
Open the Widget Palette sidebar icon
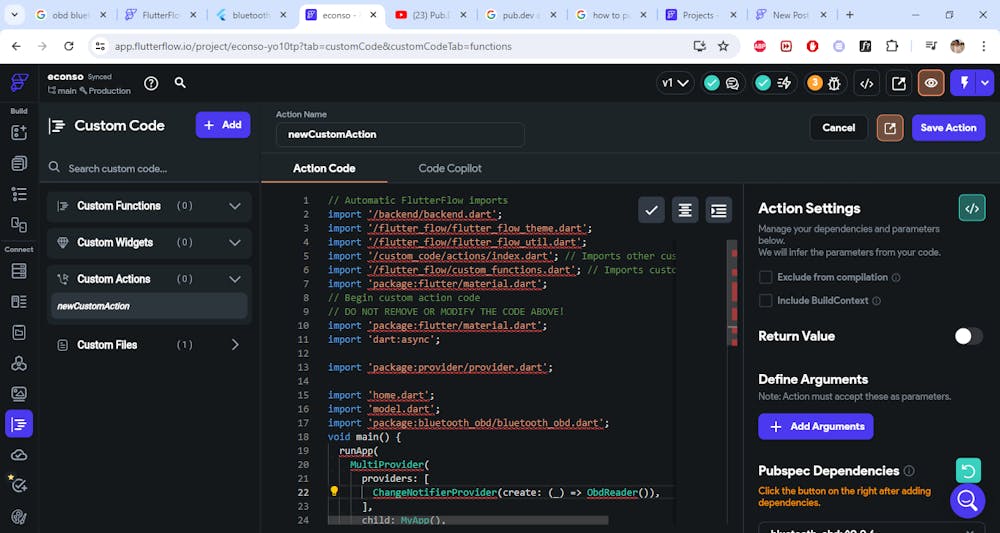[19, 133]
